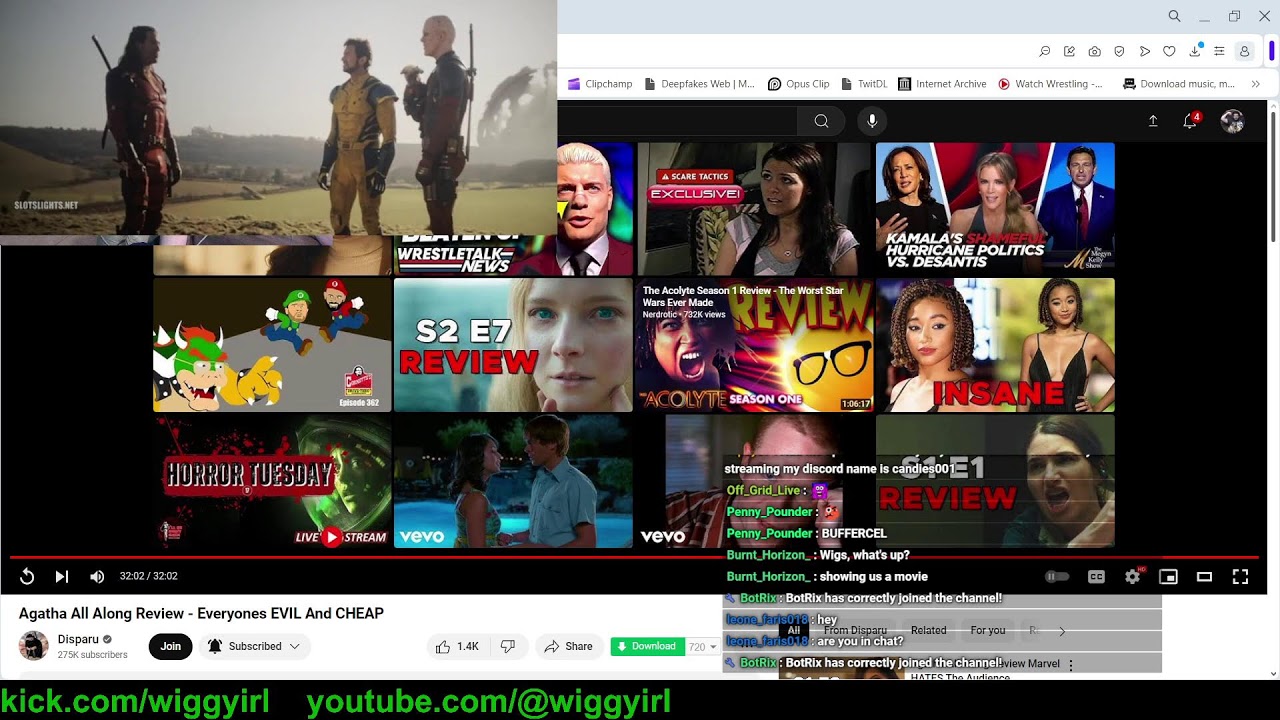Show more bookmarks with the chevron
The height and width of the screenshot is (720, 1280).
[1255, 84]
